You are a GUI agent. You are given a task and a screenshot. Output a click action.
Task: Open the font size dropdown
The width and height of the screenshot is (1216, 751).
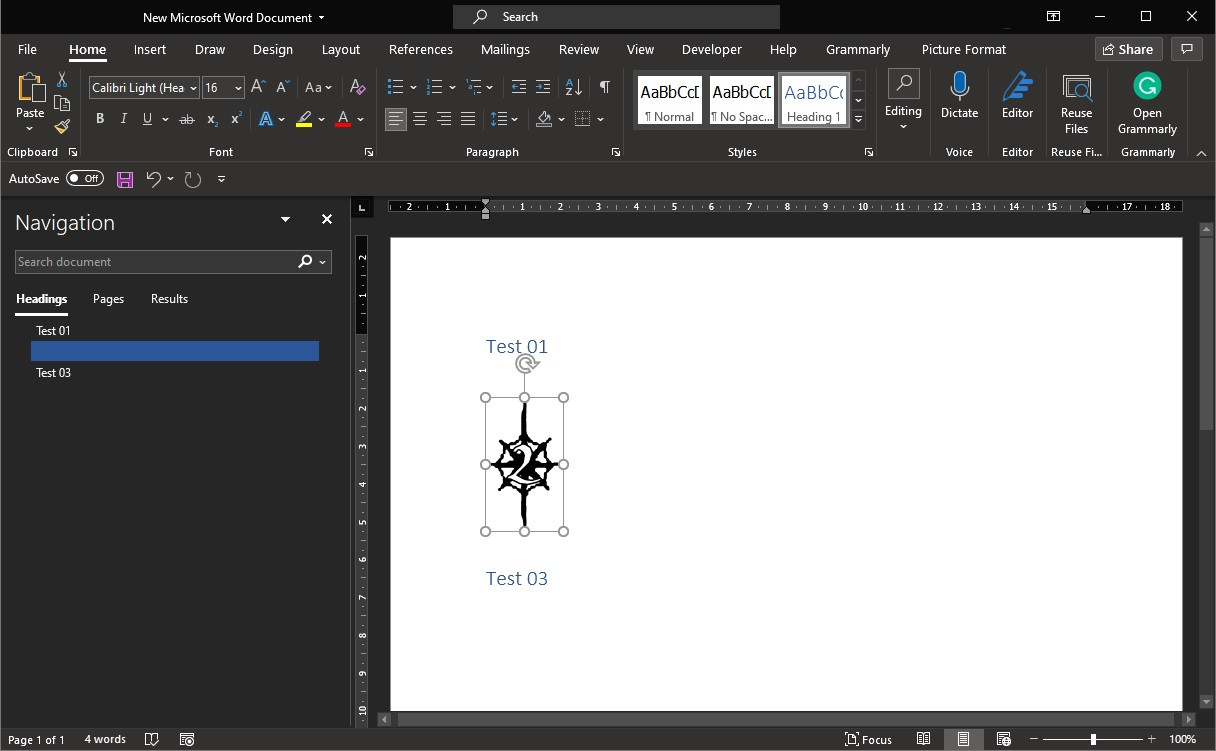[237, 88]
